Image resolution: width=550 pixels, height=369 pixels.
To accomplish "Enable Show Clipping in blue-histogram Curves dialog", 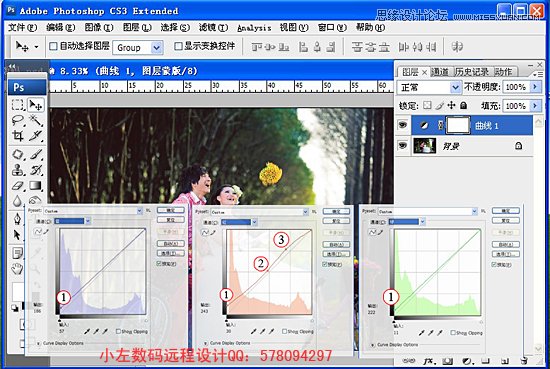I will coord(119,331).
